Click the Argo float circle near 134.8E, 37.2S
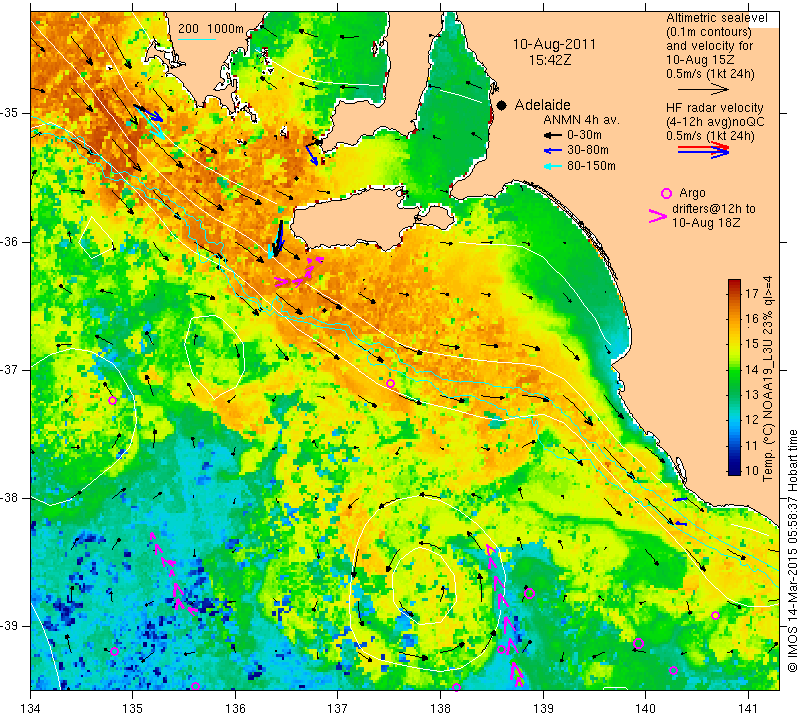Image resolution: width=800 pixels, height=720 pixels. pyautogui.click(x=112, y=400)
